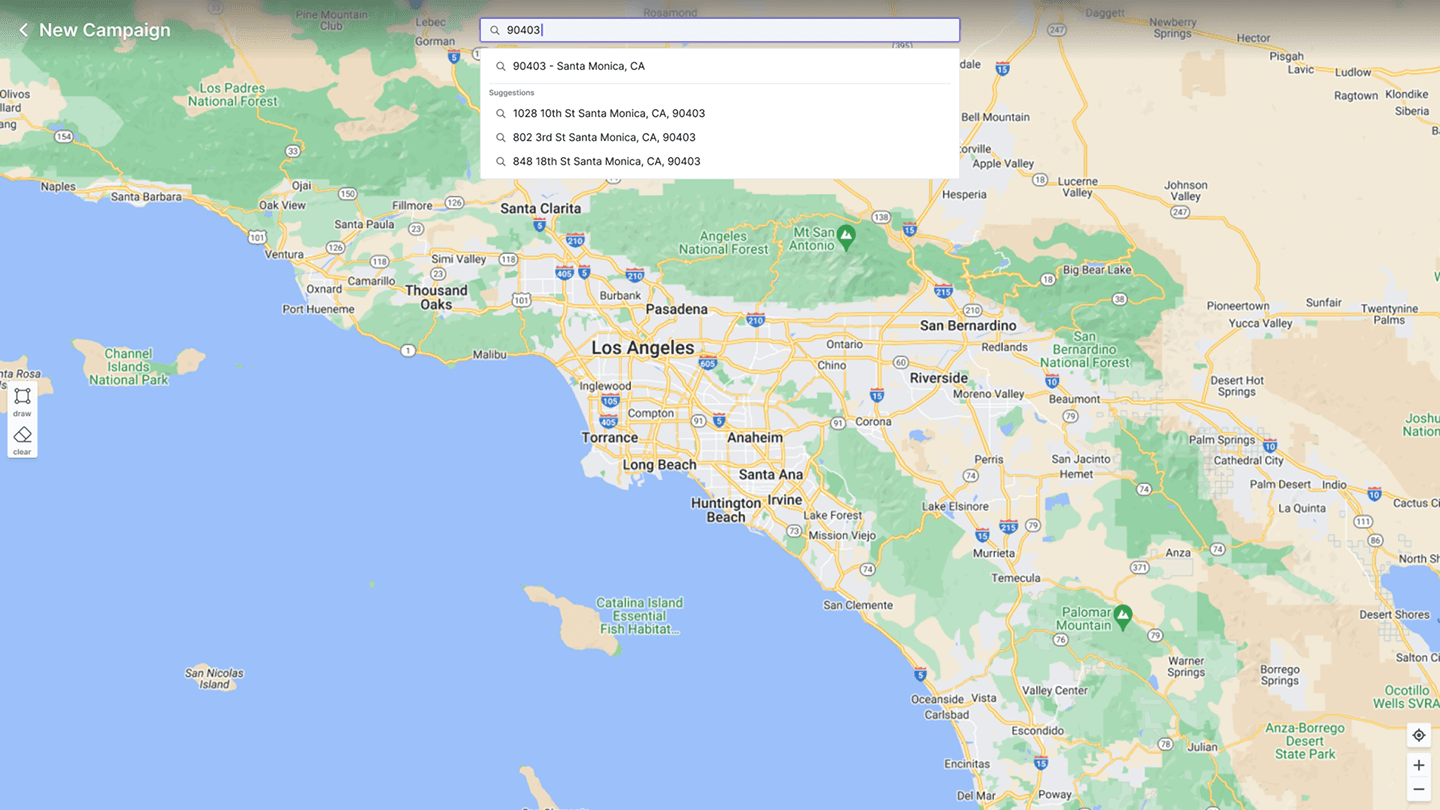Click the Temecula map label

(1016, 578)
